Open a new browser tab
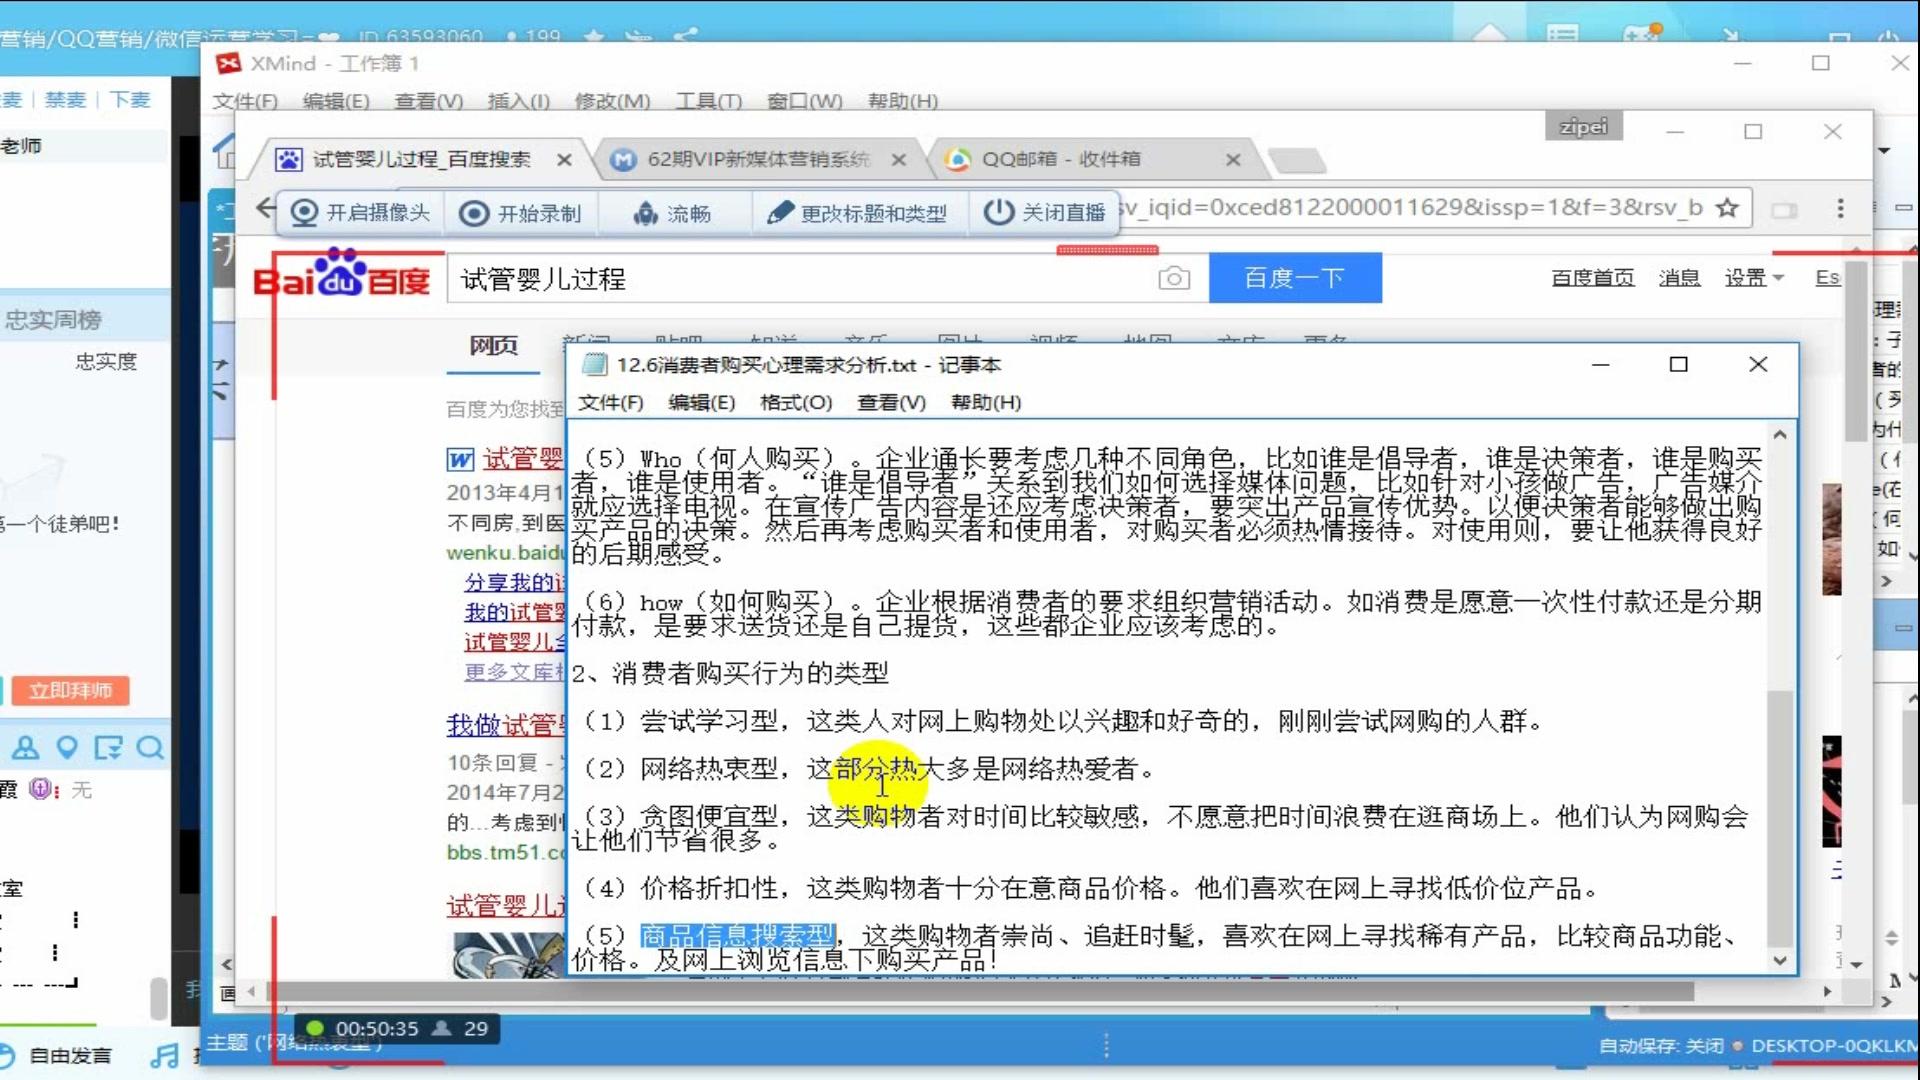Image resolution: width=1920 pixels, height=1080 pixels. point(1297,160)
